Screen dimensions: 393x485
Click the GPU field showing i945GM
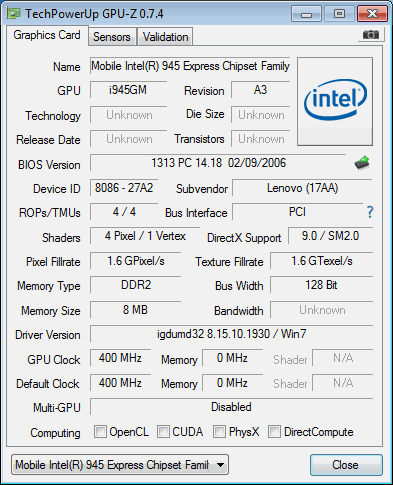(128, 90)
